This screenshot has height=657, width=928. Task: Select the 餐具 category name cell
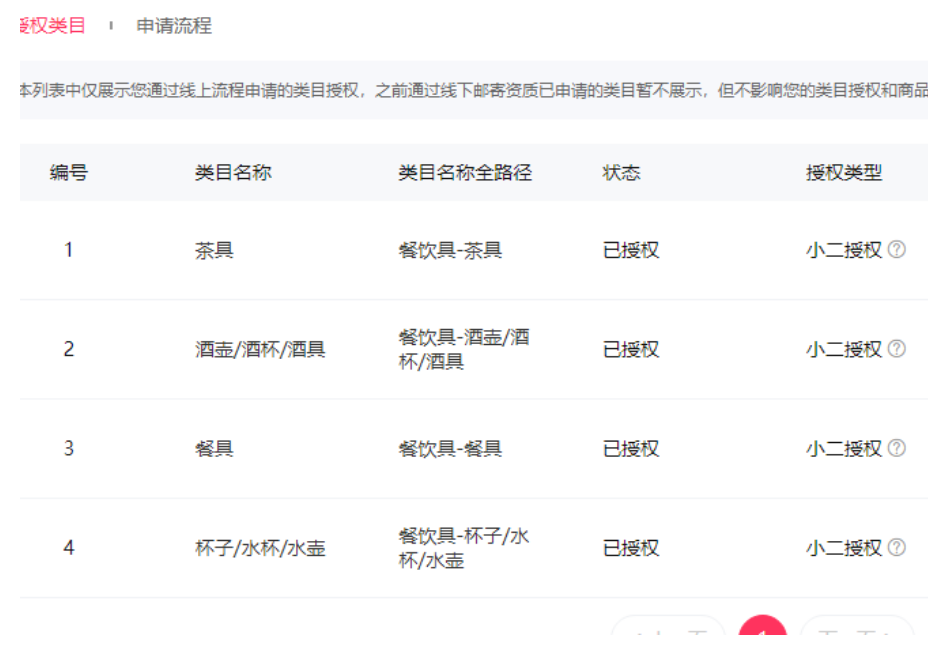[x=214, y=449]
